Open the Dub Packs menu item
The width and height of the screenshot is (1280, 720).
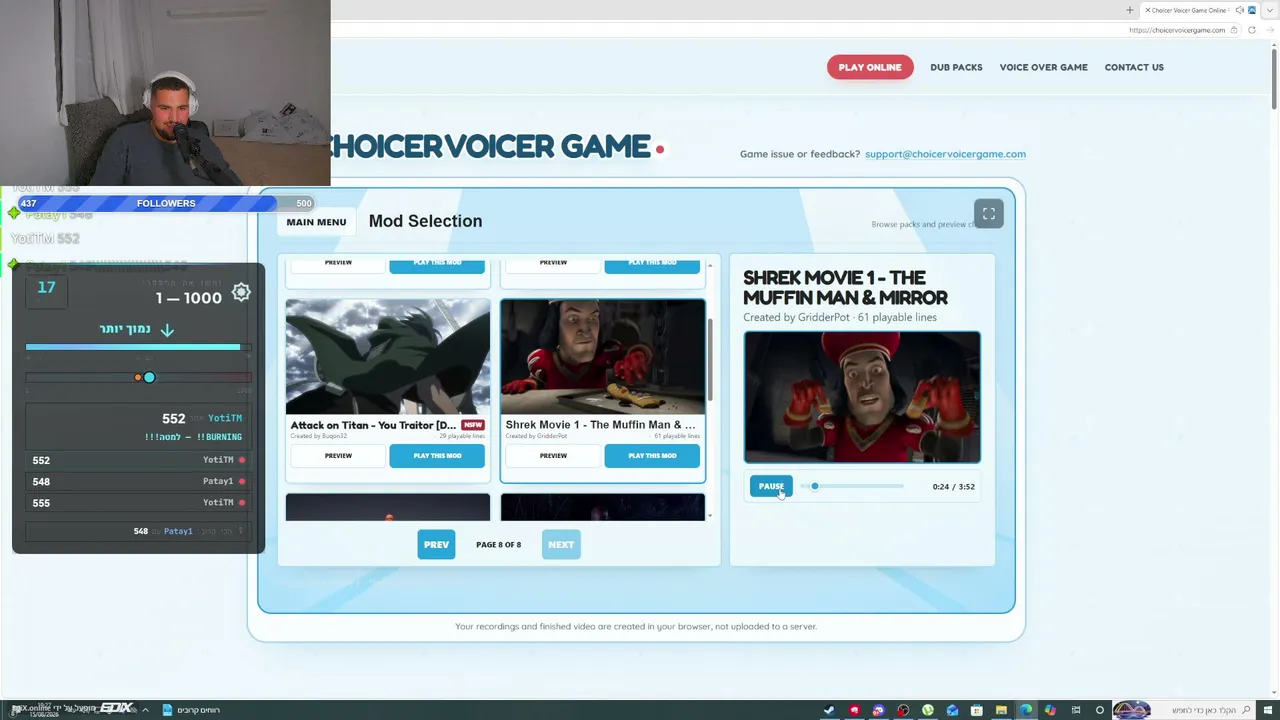pyautogui.click(x=956, y=67)
